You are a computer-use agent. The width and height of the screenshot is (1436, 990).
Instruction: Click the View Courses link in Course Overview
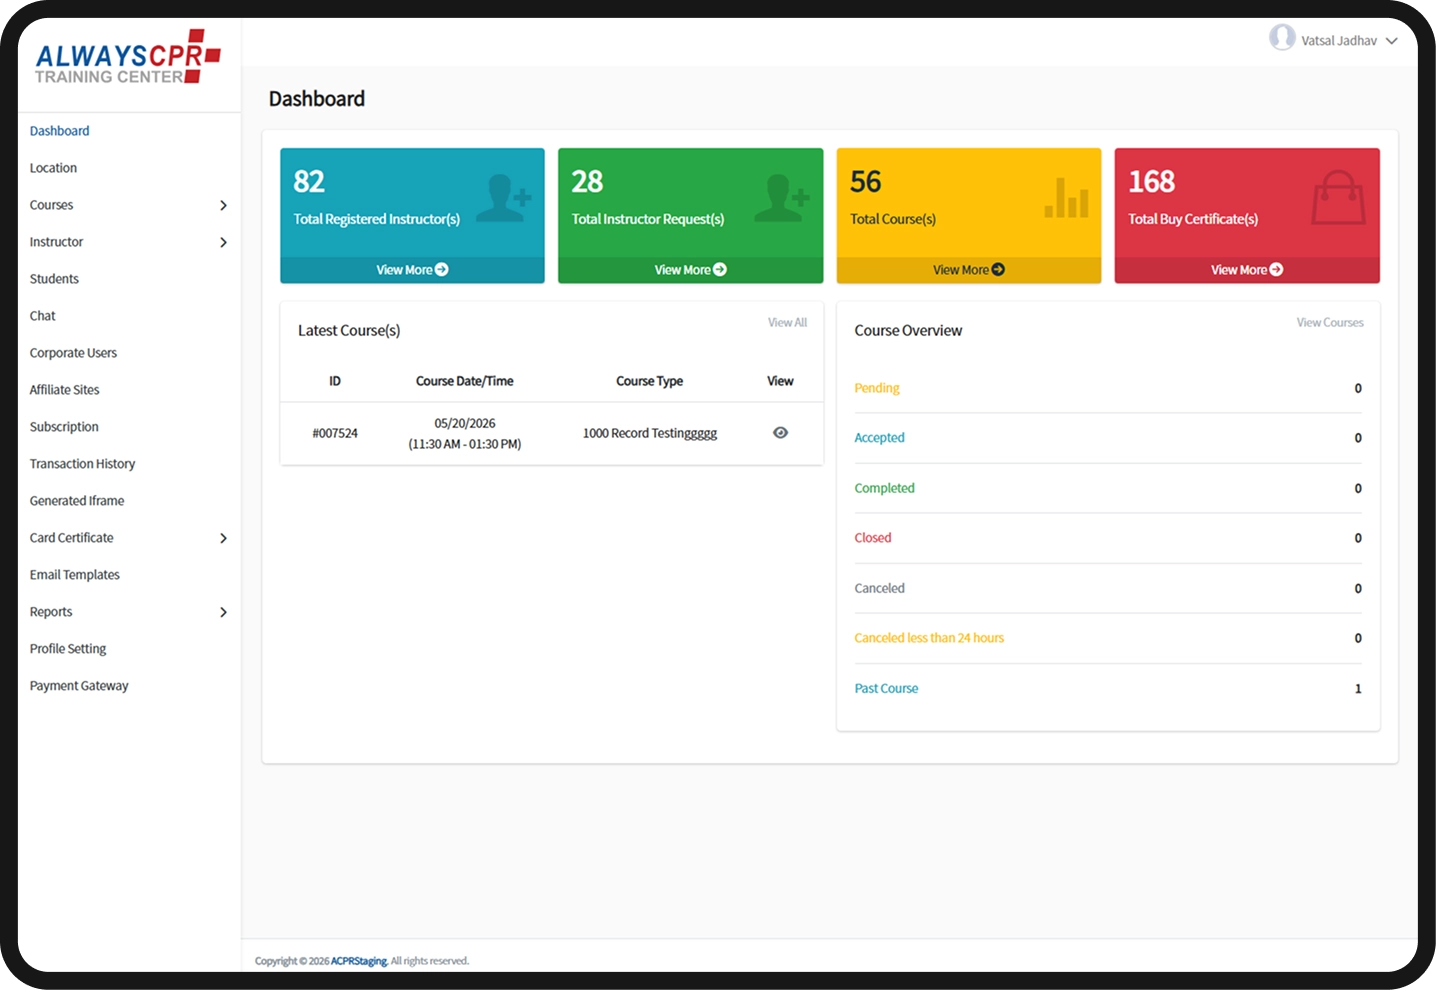1330,322
